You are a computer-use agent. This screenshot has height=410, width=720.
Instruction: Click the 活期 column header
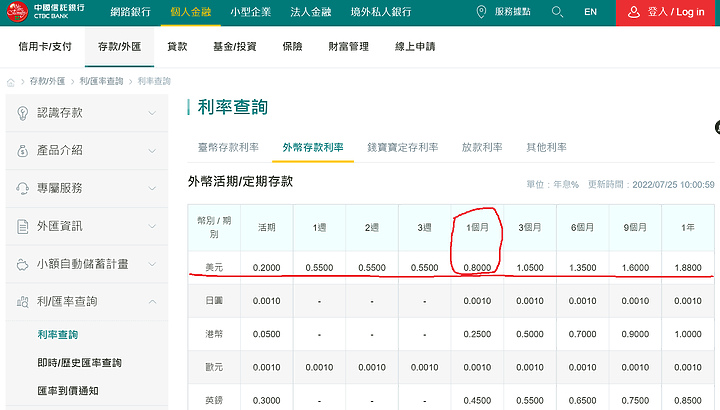(266, 227)
